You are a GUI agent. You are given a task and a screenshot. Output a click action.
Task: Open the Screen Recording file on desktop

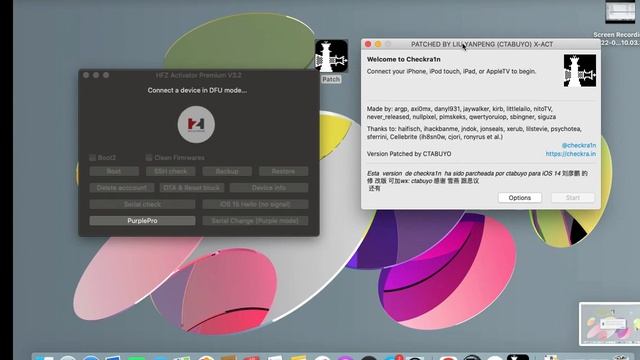click(620, 12)
